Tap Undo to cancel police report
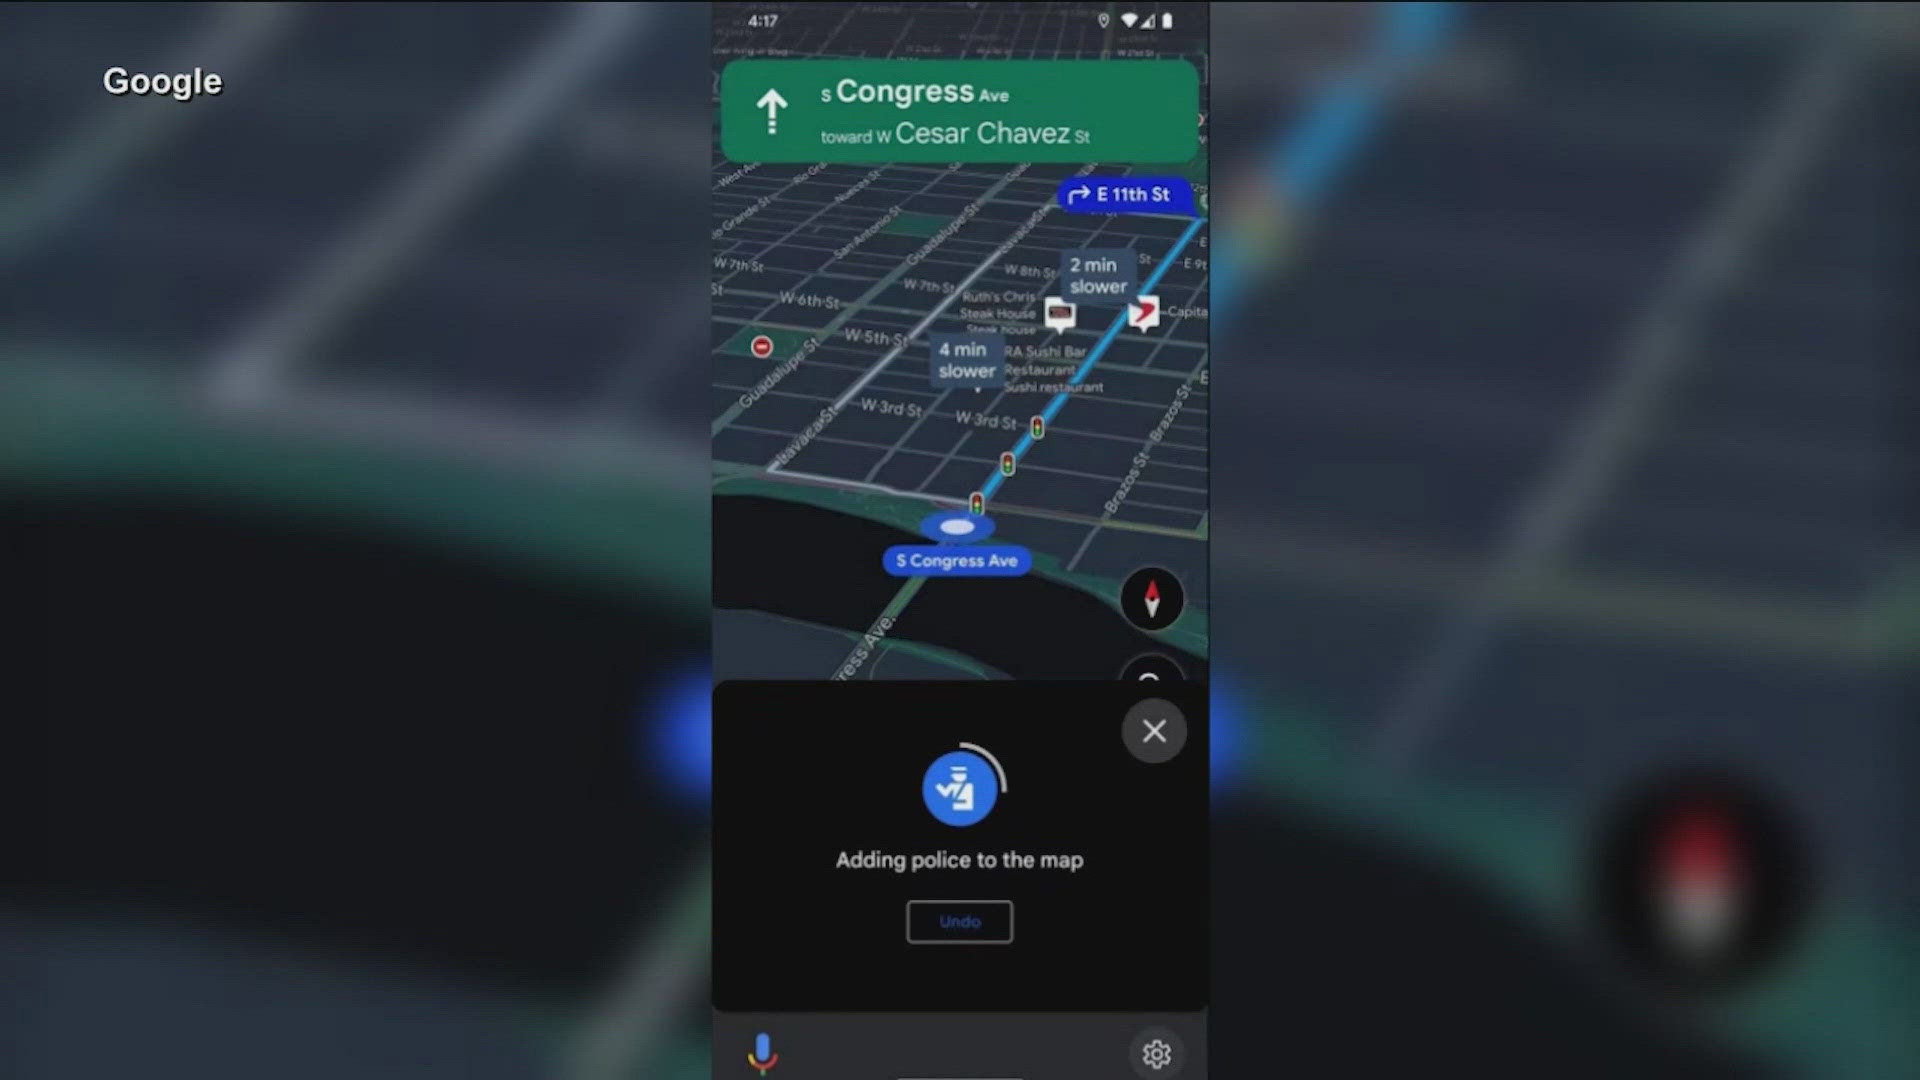 pyautogui.click(x=959, y=919)
